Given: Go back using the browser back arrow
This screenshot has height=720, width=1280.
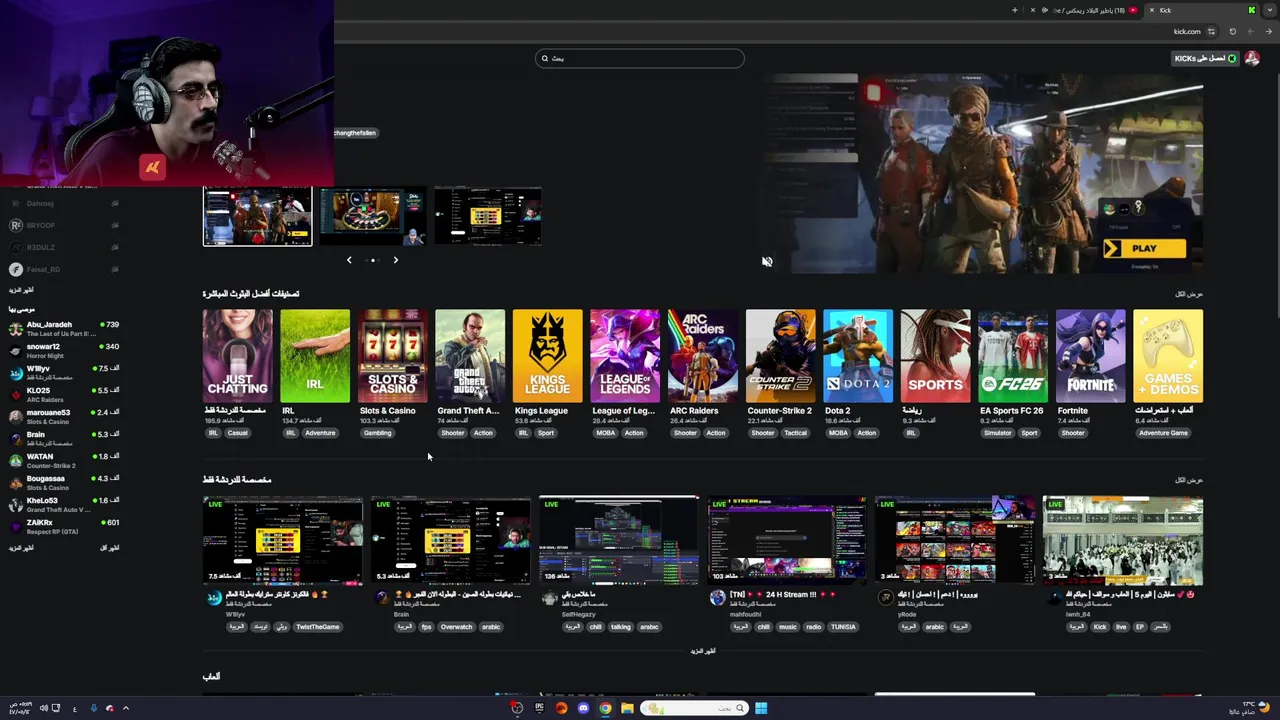Looking at the screenshot, I should click(x=1268, y=31).
